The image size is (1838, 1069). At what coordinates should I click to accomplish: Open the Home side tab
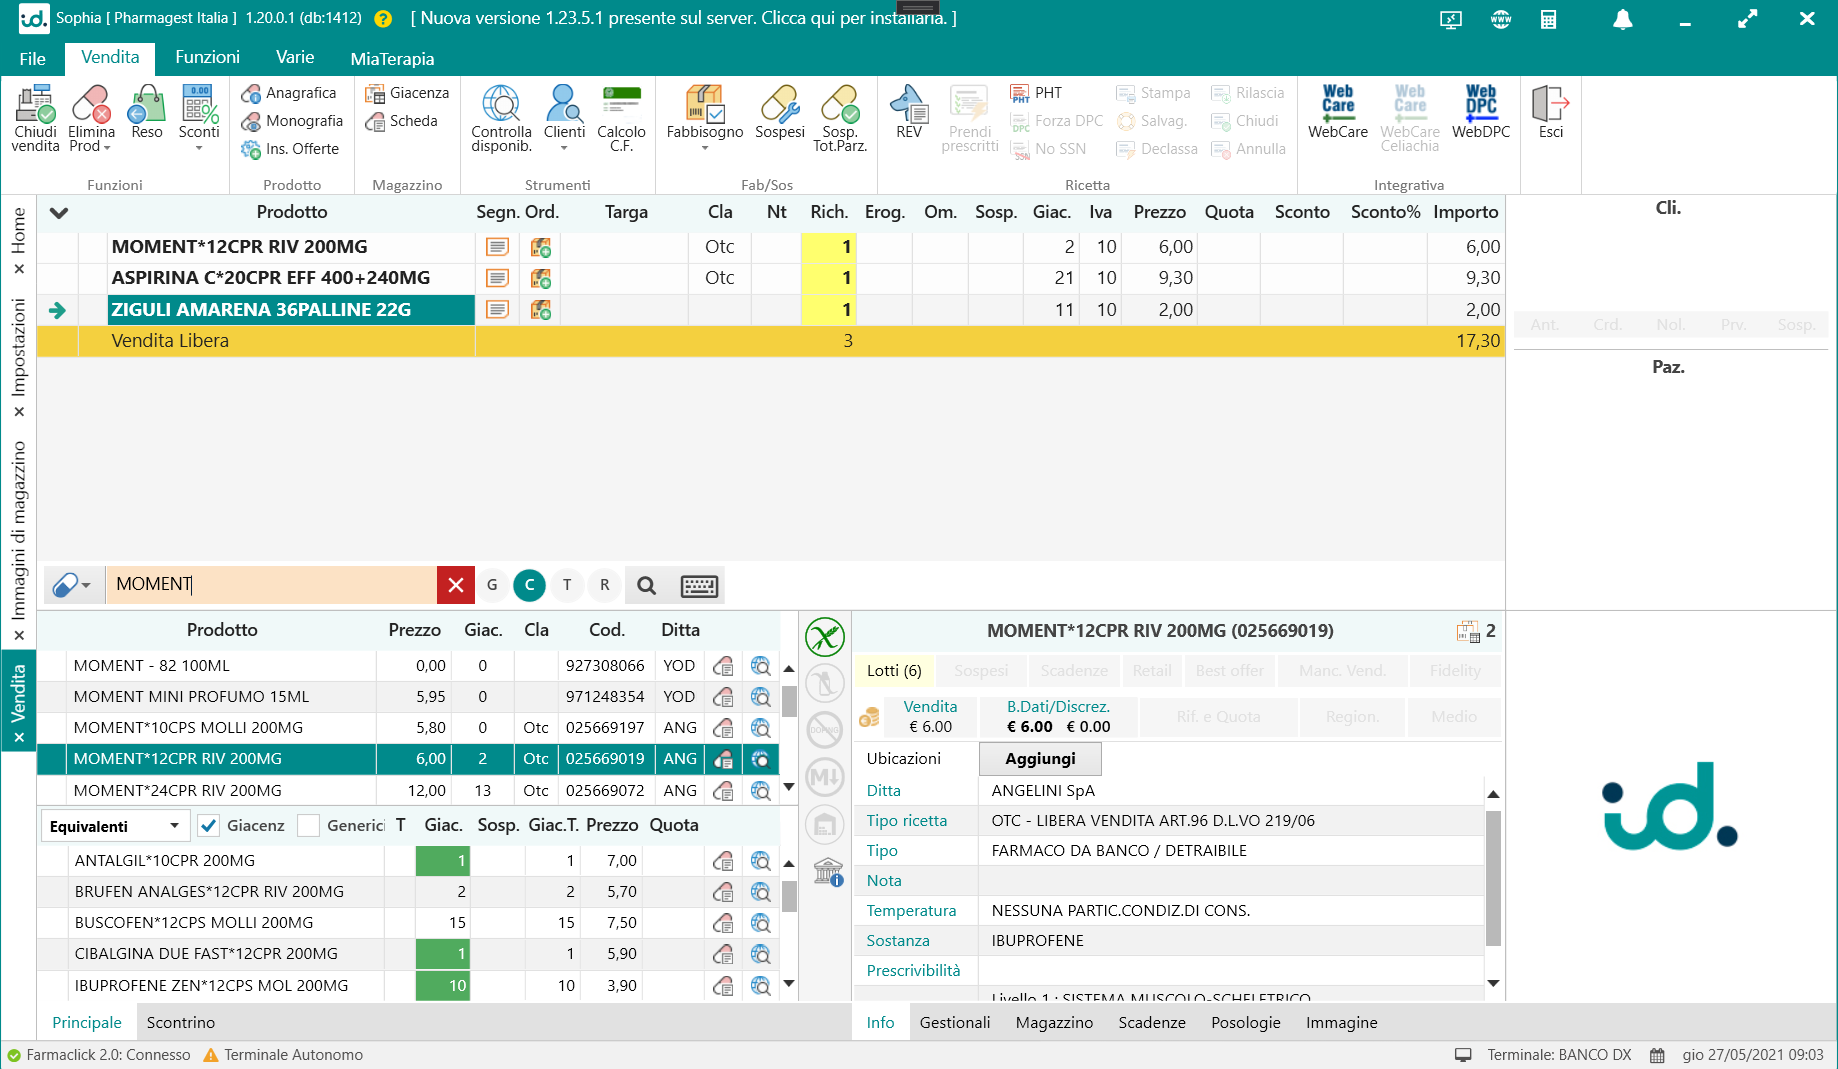pos(19,231)
